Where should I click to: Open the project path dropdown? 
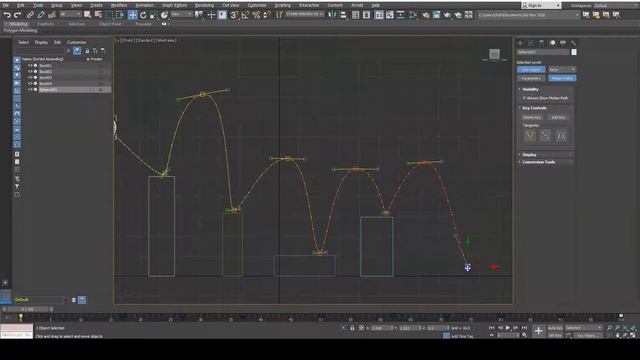click(529, 15)
